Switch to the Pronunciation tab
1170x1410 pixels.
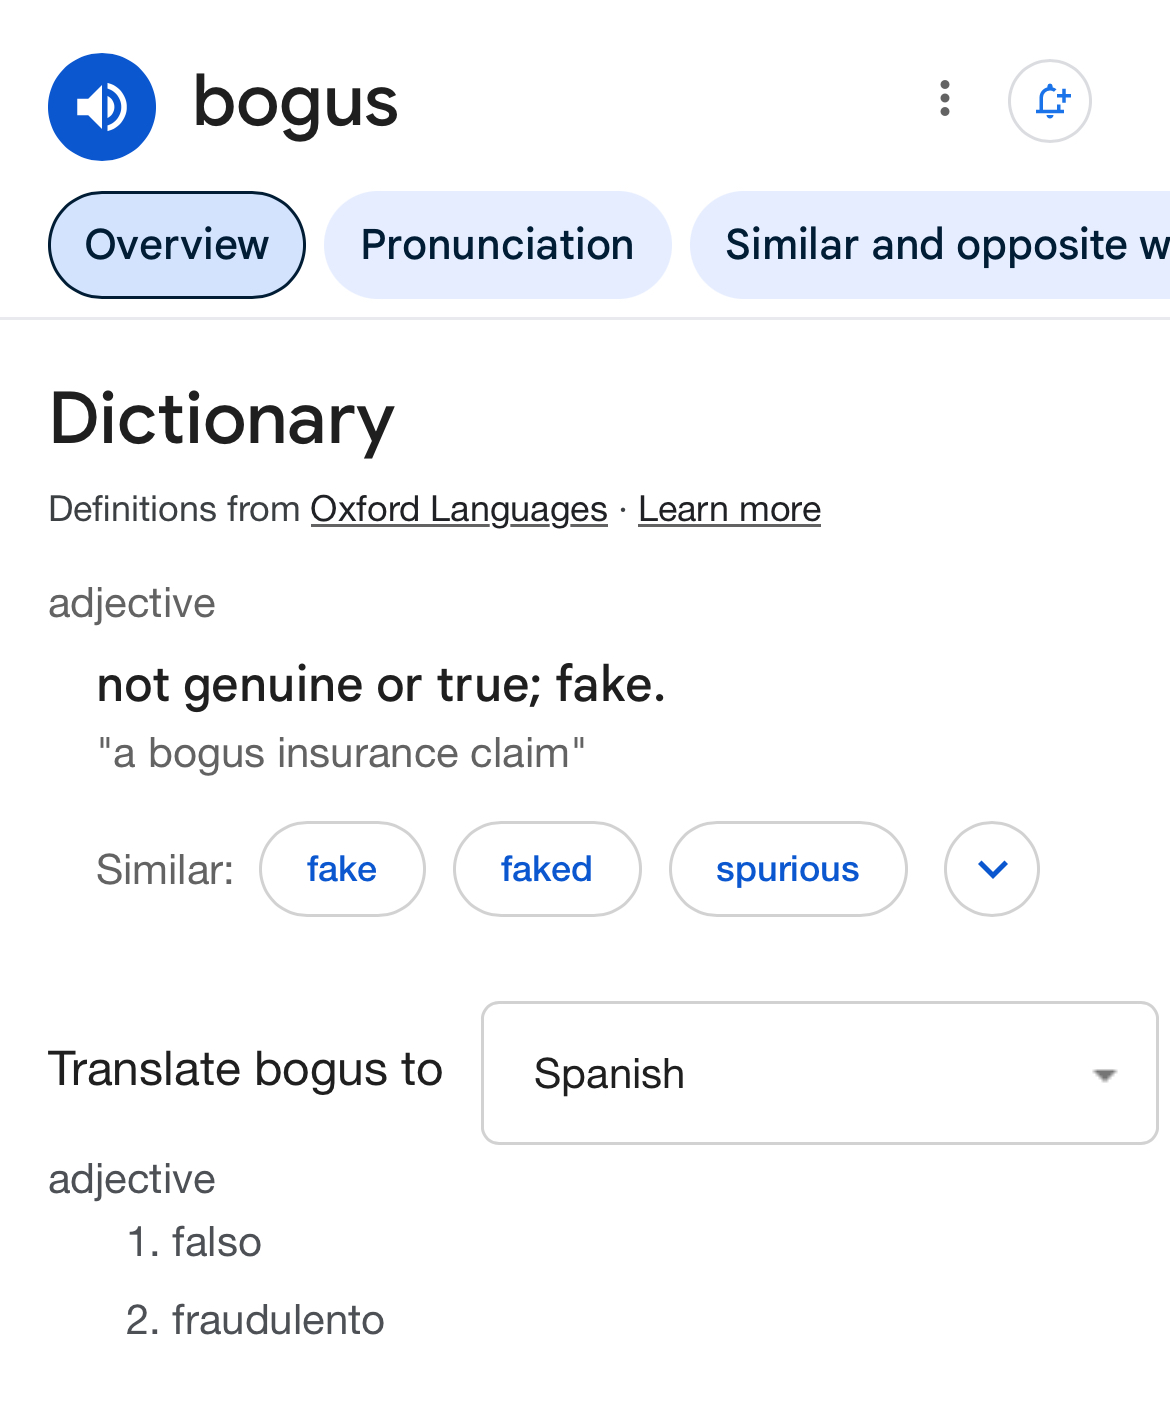497,245
